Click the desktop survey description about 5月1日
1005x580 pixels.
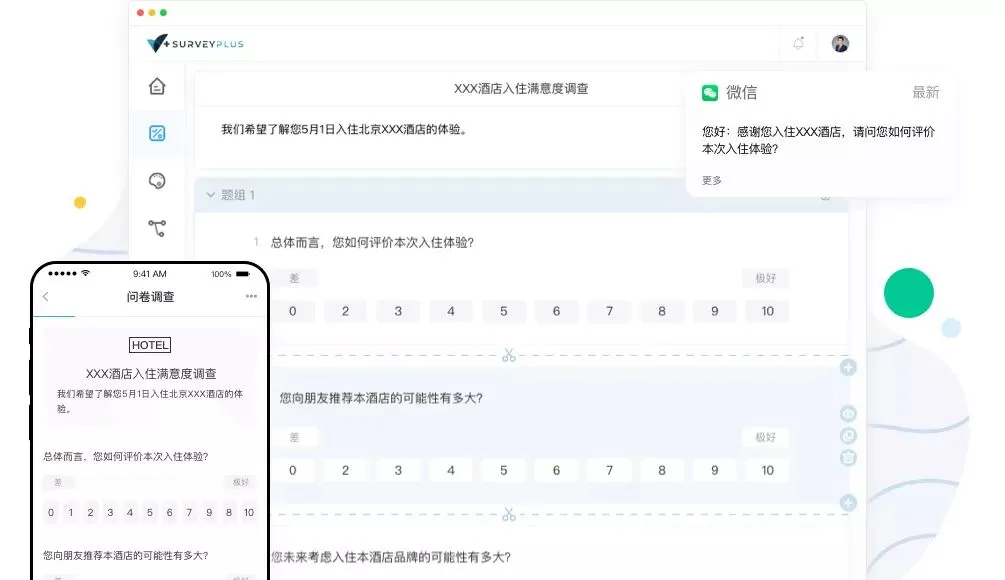(345, 129)
